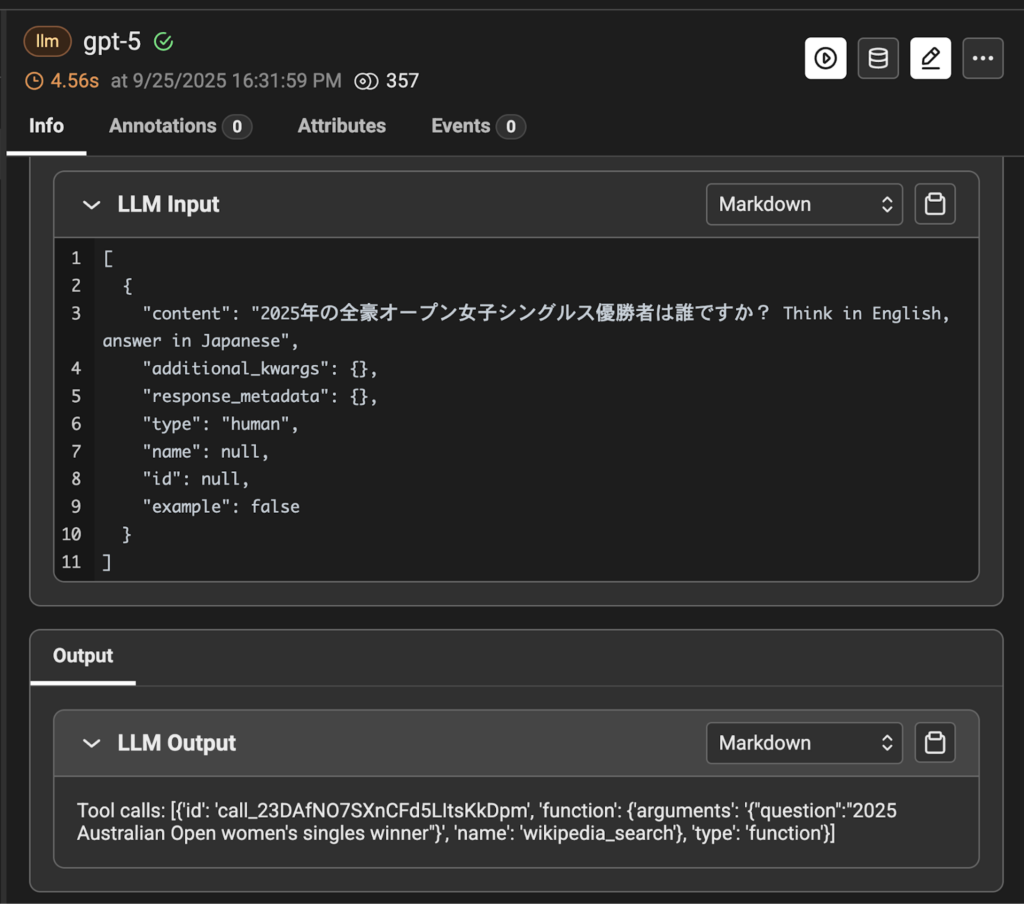Click the database icon button in header

[x=878, y=59]
